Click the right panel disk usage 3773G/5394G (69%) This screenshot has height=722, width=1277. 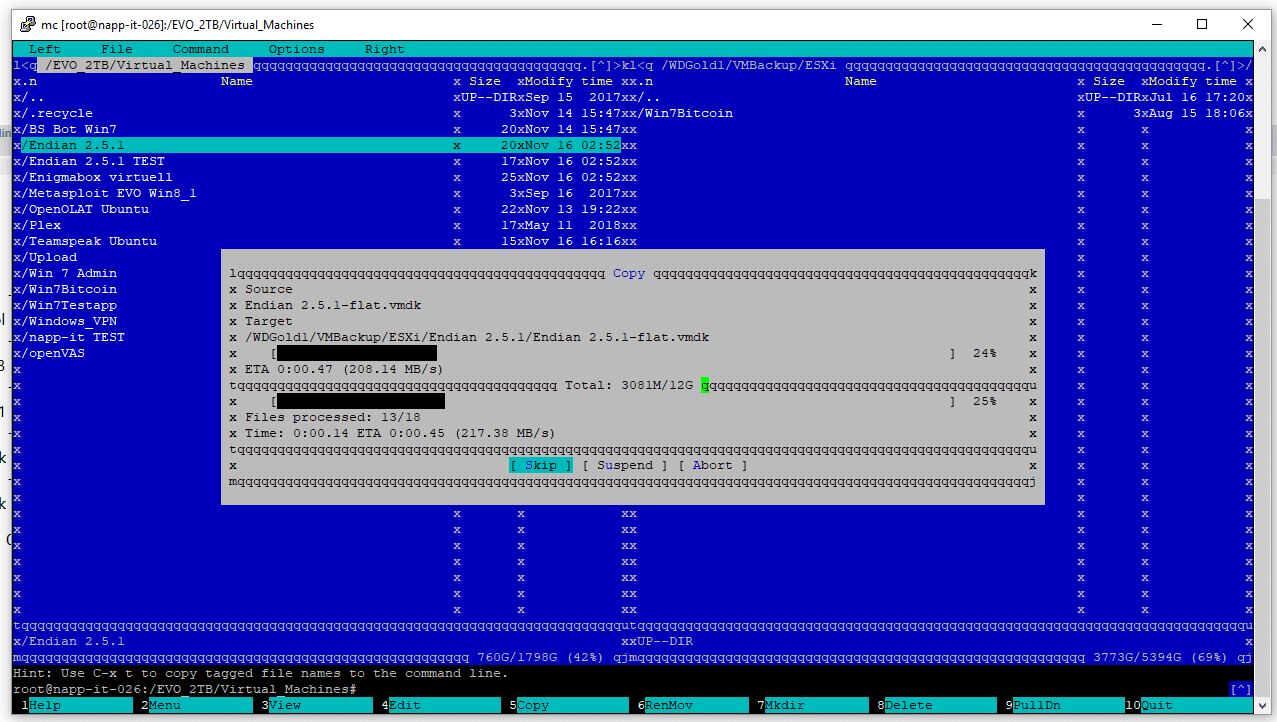1160,657
